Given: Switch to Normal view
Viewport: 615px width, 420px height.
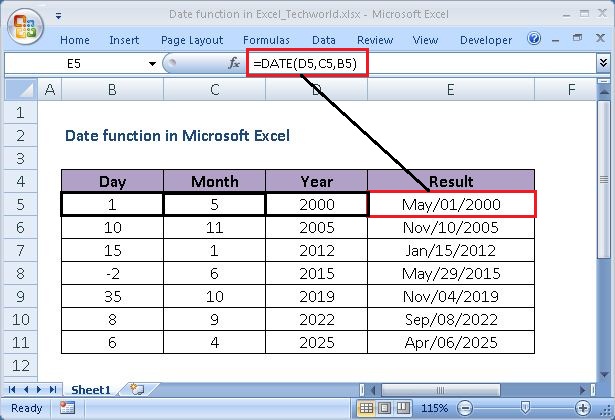Looking at the screenshot, I should pyautogui.click(x=366, y=408).
